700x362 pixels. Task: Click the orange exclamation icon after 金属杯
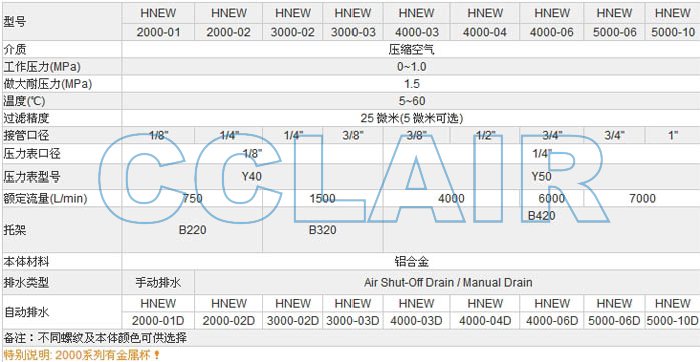pos(156,355)
